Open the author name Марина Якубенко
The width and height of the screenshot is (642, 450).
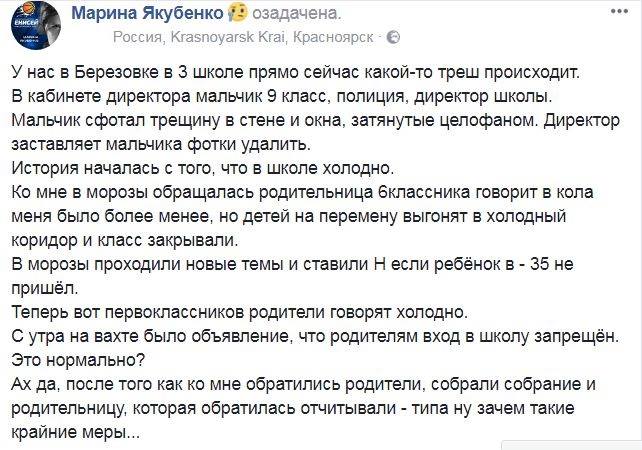coord(147,14)
